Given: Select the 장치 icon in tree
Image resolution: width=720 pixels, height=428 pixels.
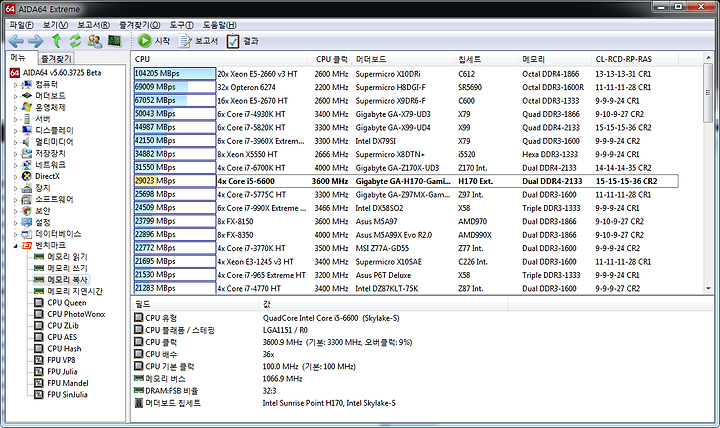Looking at the screenshot, I should (27, 188).
